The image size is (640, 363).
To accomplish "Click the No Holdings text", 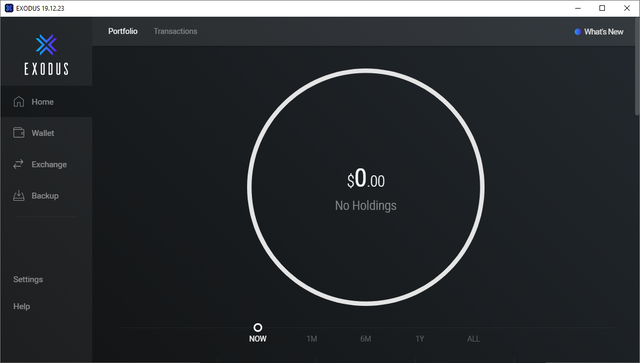I will coord(366,205).
